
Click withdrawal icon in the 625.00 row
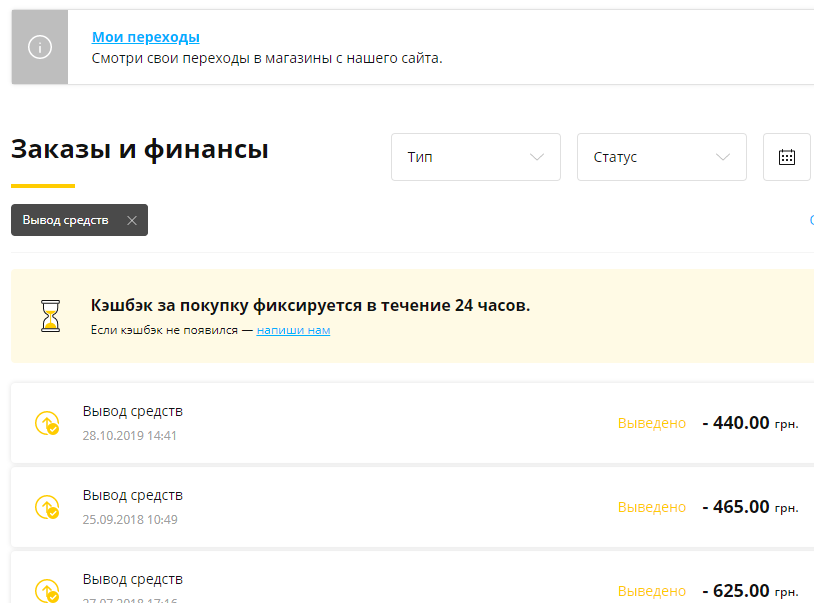point(46,590)
